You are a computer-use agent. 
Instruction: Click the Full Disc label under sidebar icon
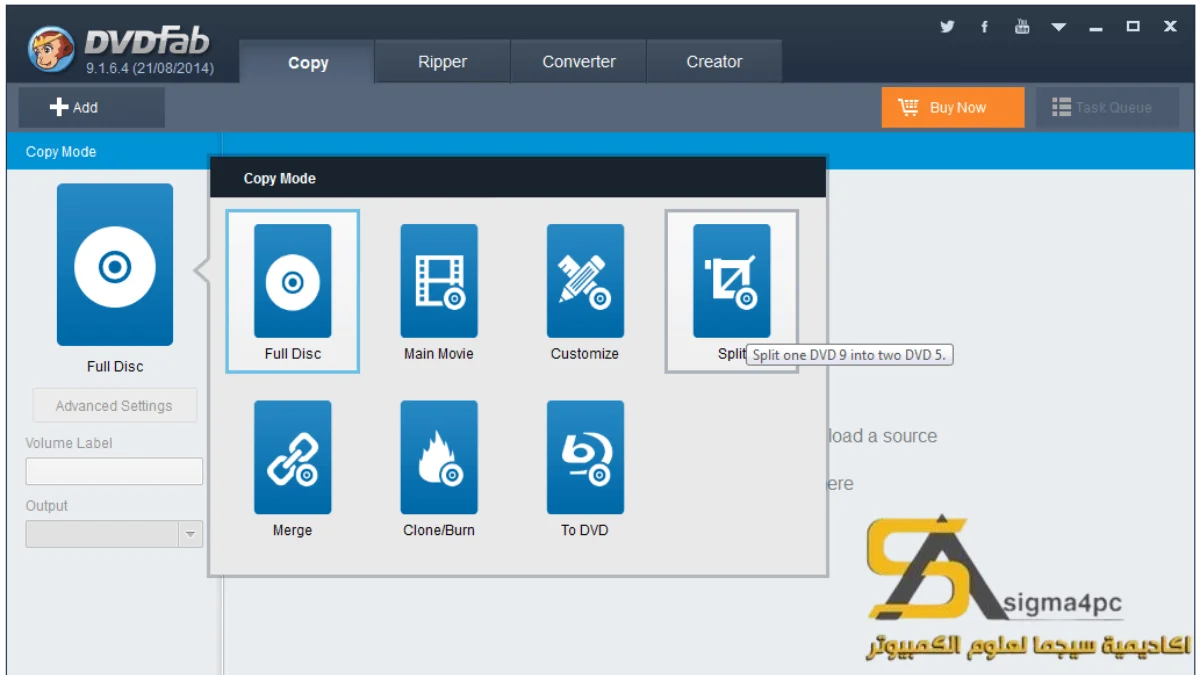coord(115,366)
